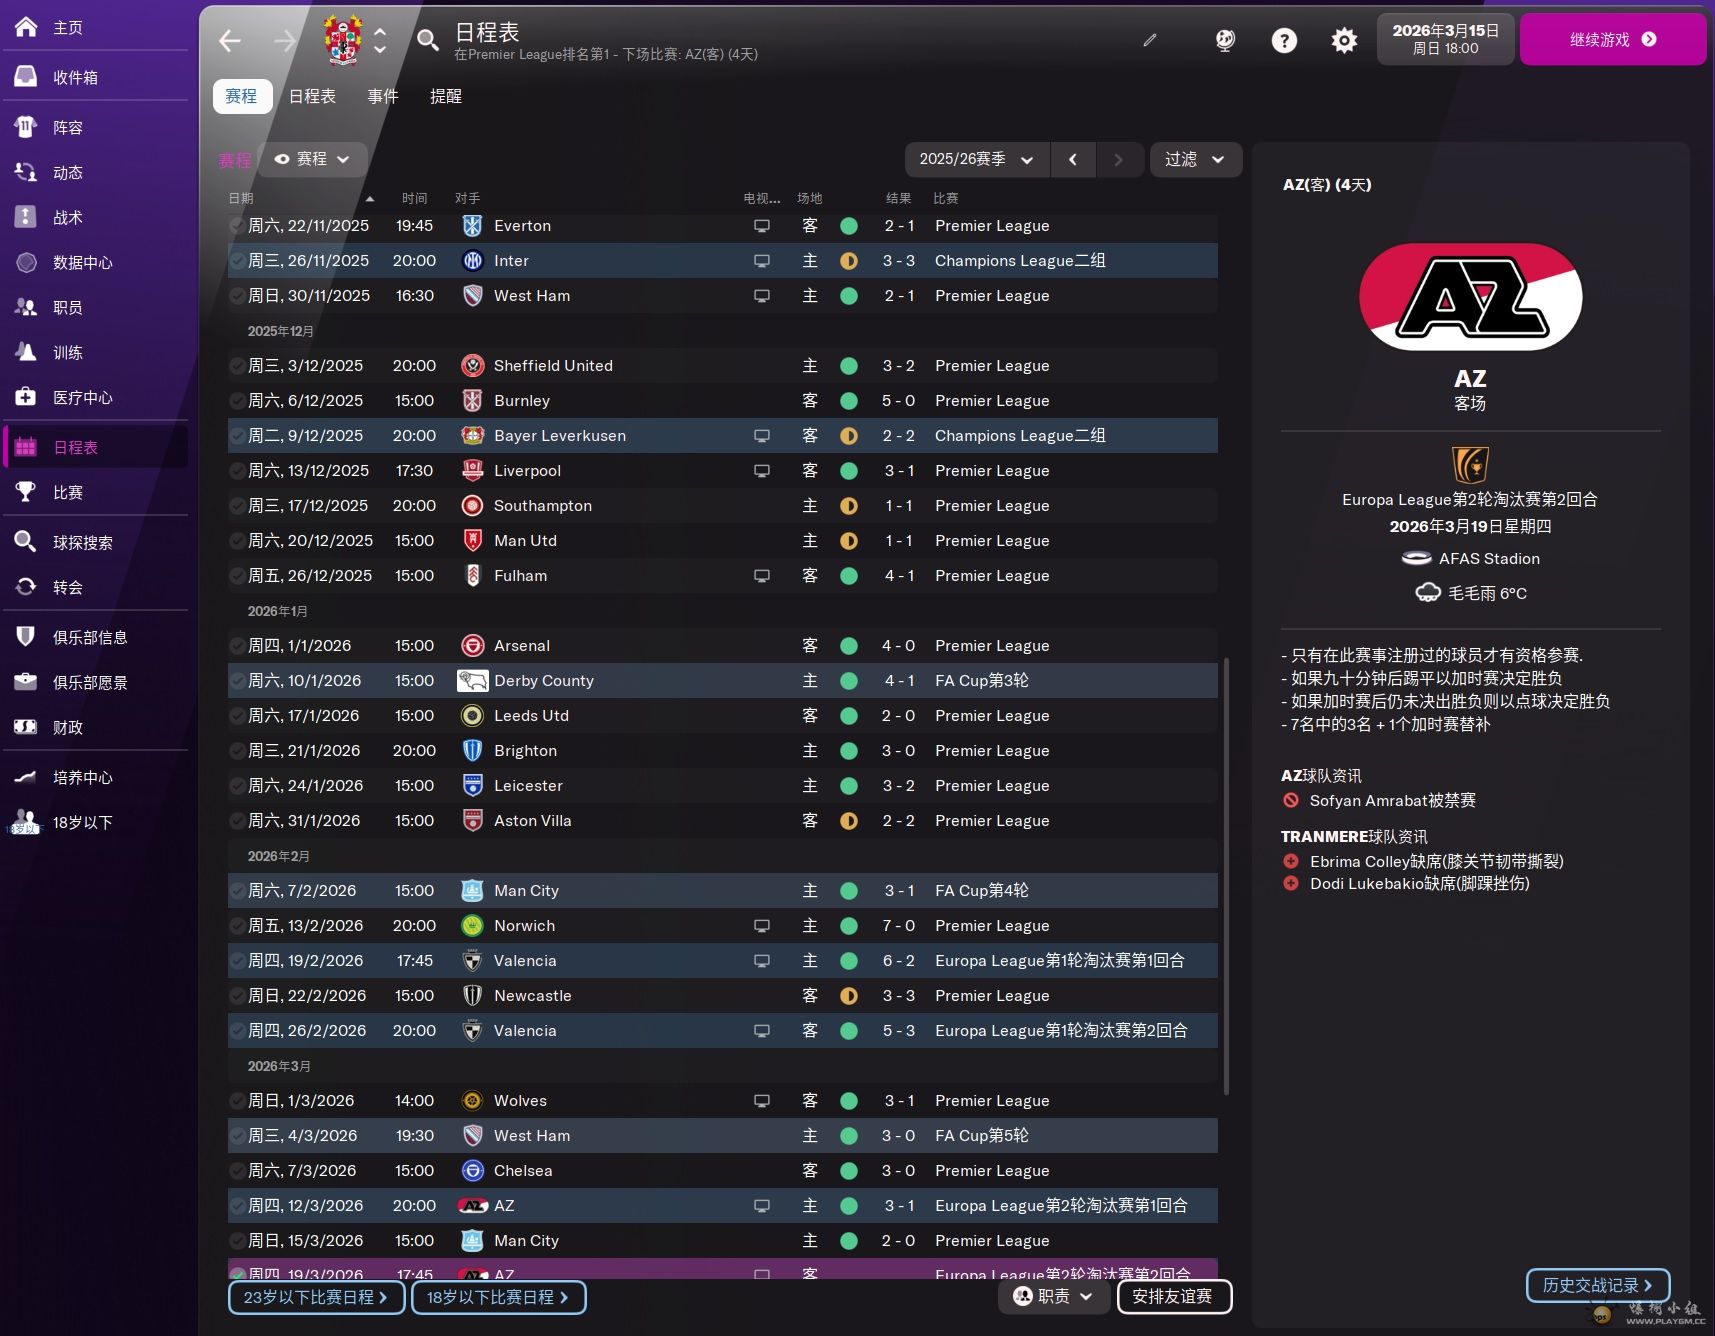Open the 医疗中心 medical icon
This screenshot has height=1336, width=1715.
[26, 397]
